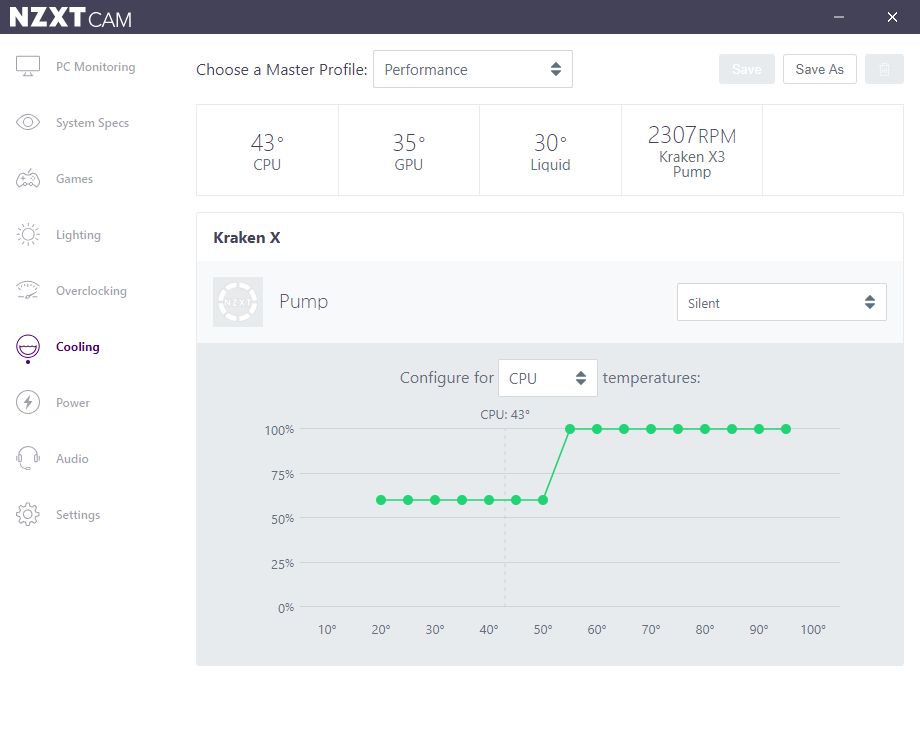Click the 'CPU: 43°' graph marker label
This screenshot has height=755, width=920.
click(x=505, y=414)
